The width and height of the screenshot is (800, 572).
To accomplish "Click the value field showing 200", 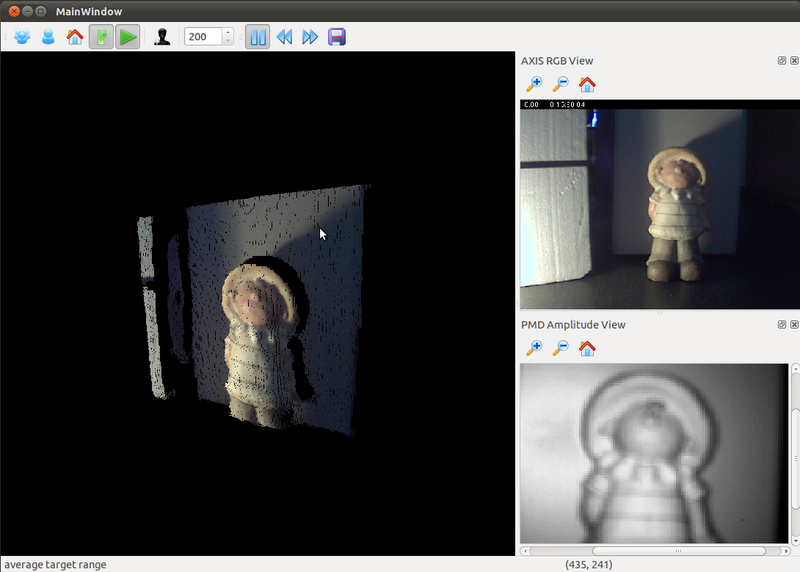I will pos(203,37).
